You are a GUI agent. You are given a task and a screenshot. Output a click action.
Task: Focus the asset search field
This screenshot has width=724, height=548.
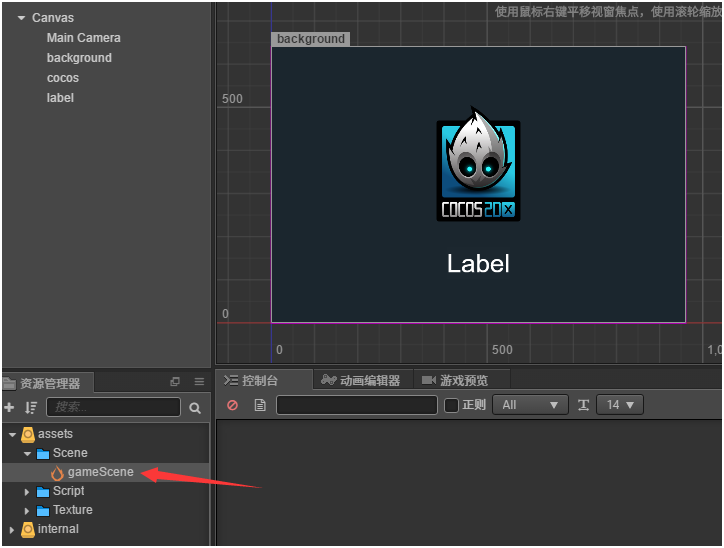tap(113, 407)
